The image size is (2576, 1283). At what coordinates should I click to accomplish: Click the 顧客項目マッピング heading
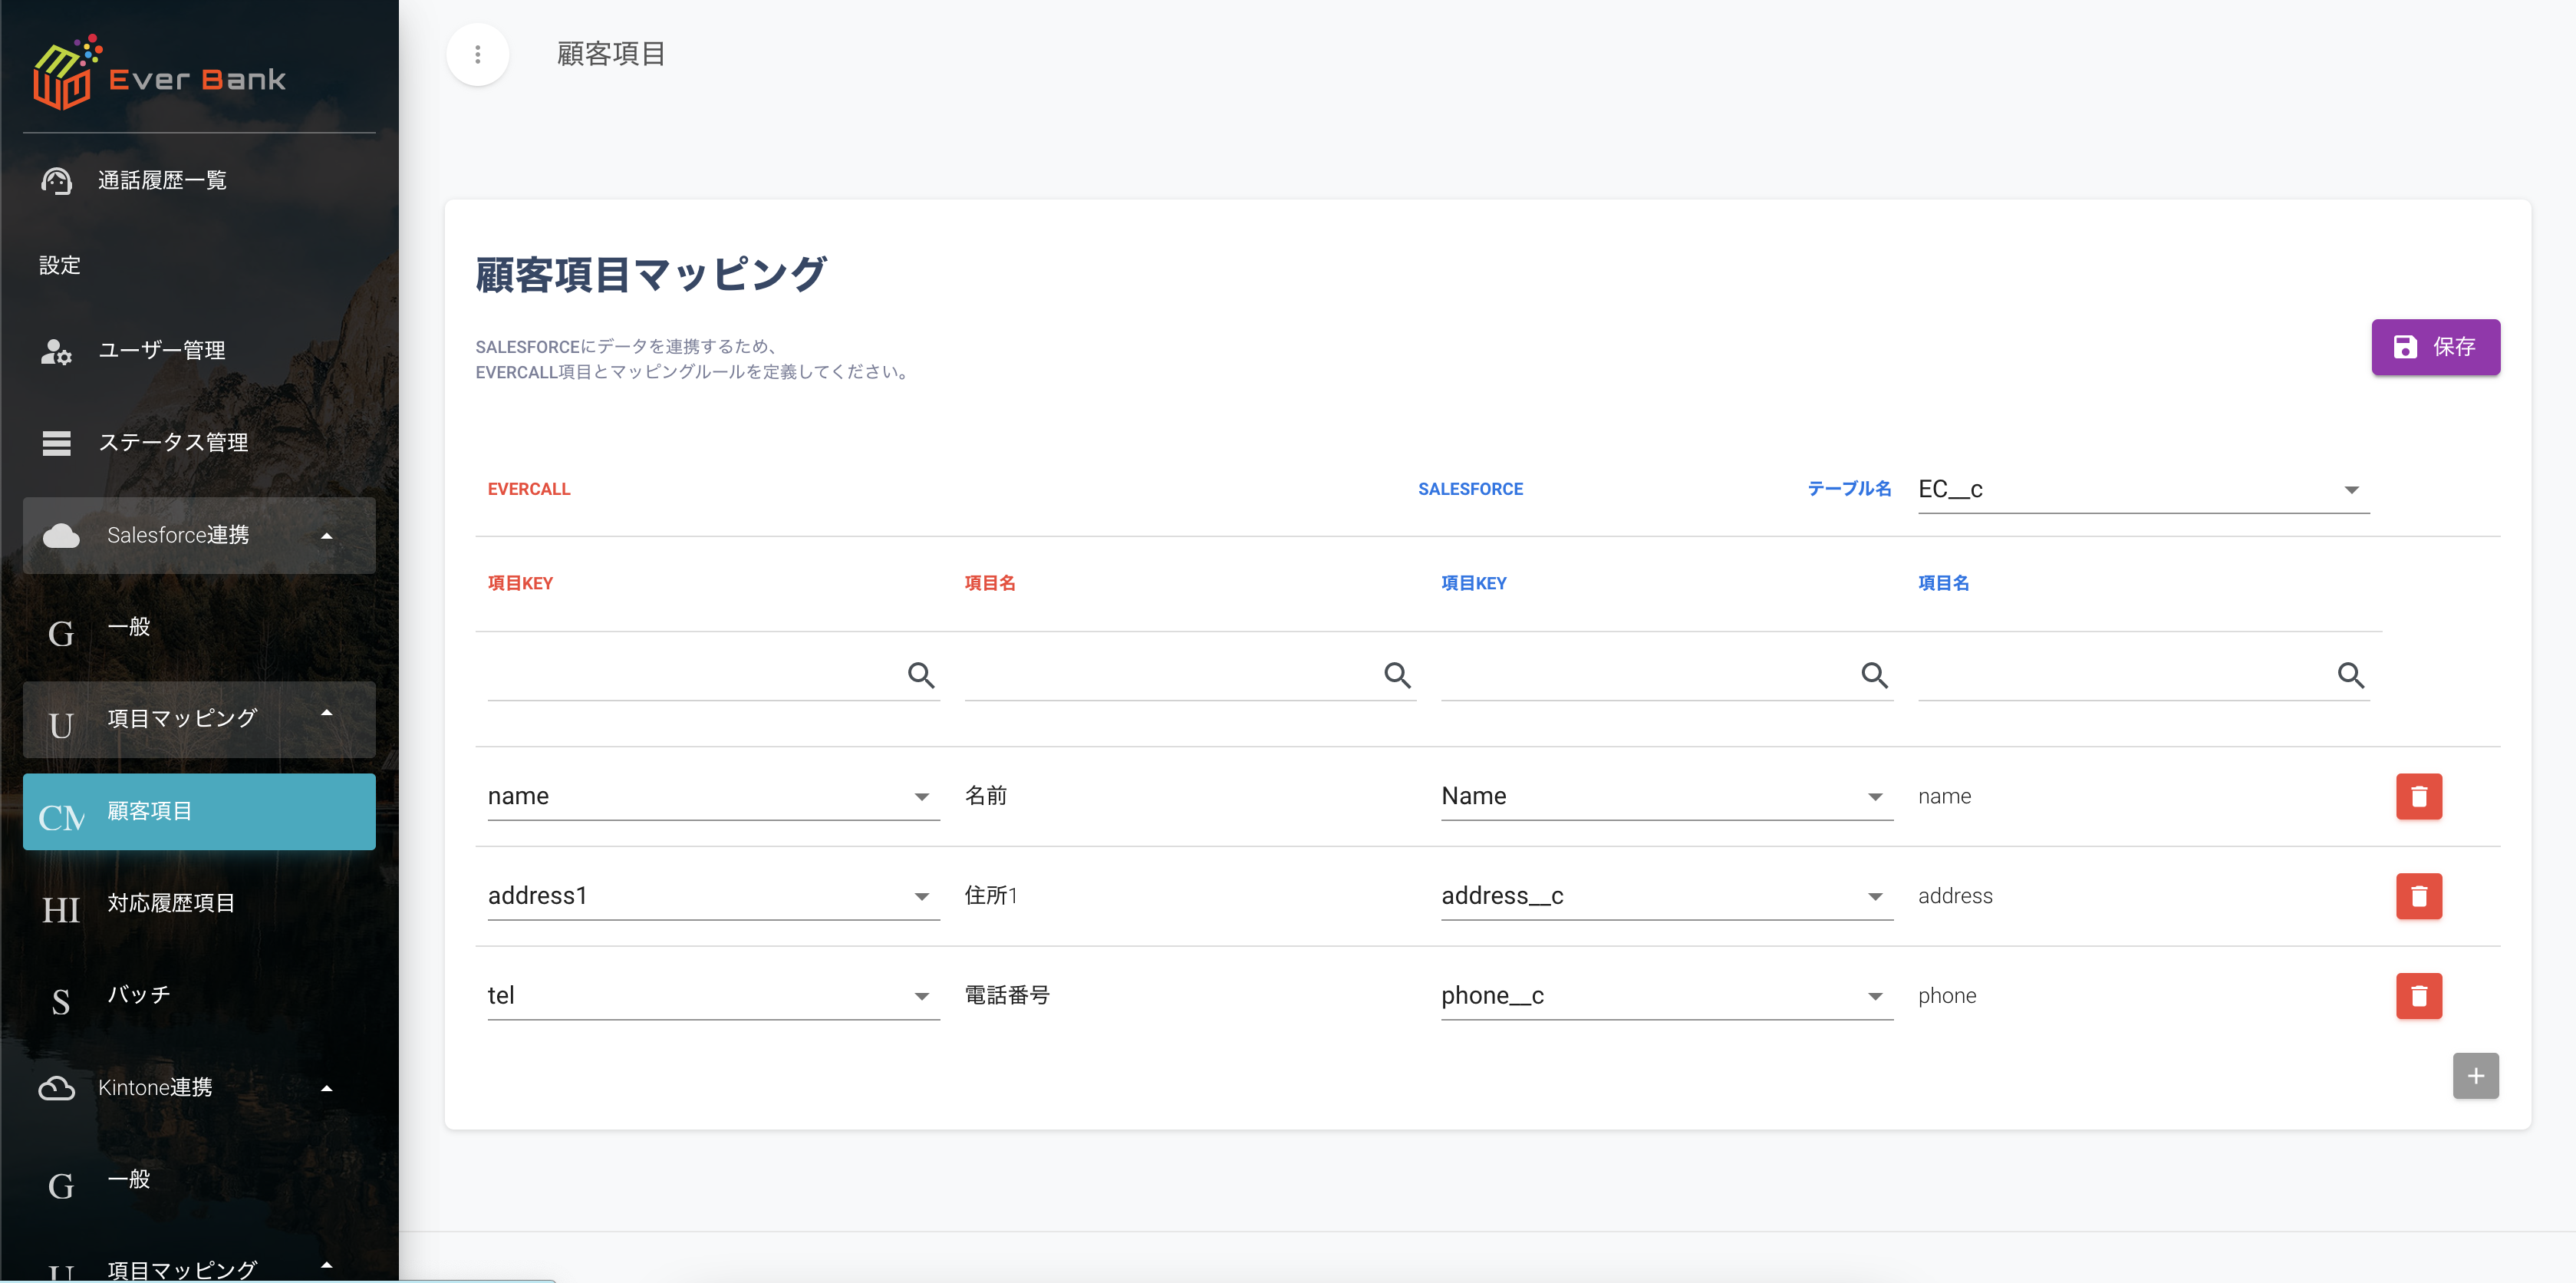point(650,274)
